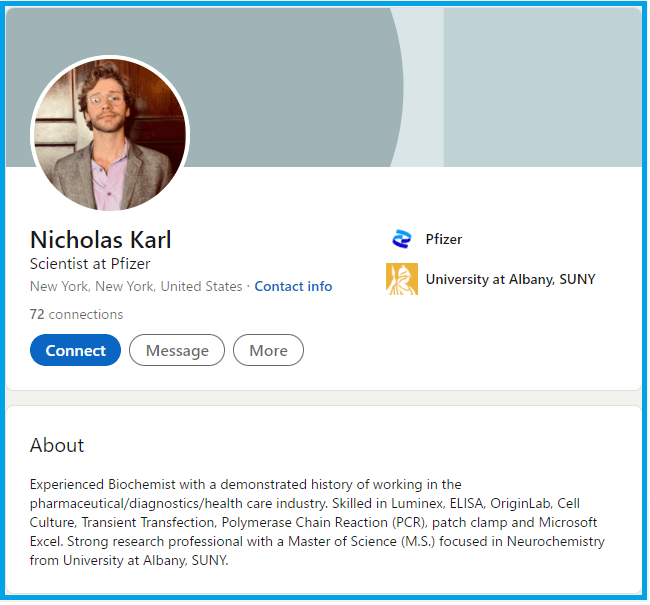Click the Connect button
Viewport: 650px width, 605px height.
[x=75, y=350]
